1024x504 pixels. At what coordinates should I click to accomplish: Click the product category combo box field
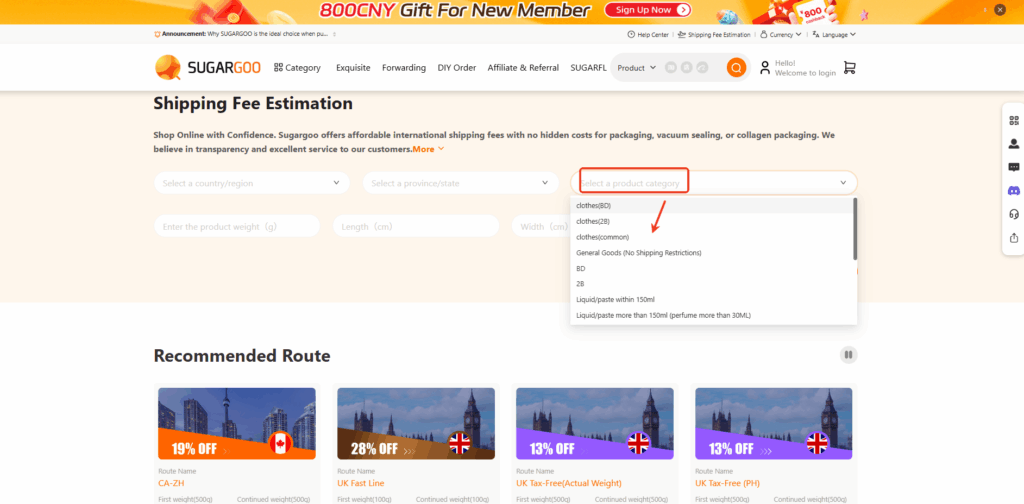click(x=714, y=183)
